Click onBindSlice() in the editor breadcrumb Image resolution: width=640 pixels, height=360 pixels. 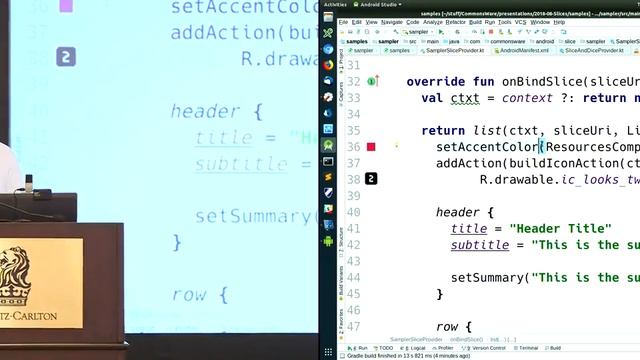tap(466, 340)
